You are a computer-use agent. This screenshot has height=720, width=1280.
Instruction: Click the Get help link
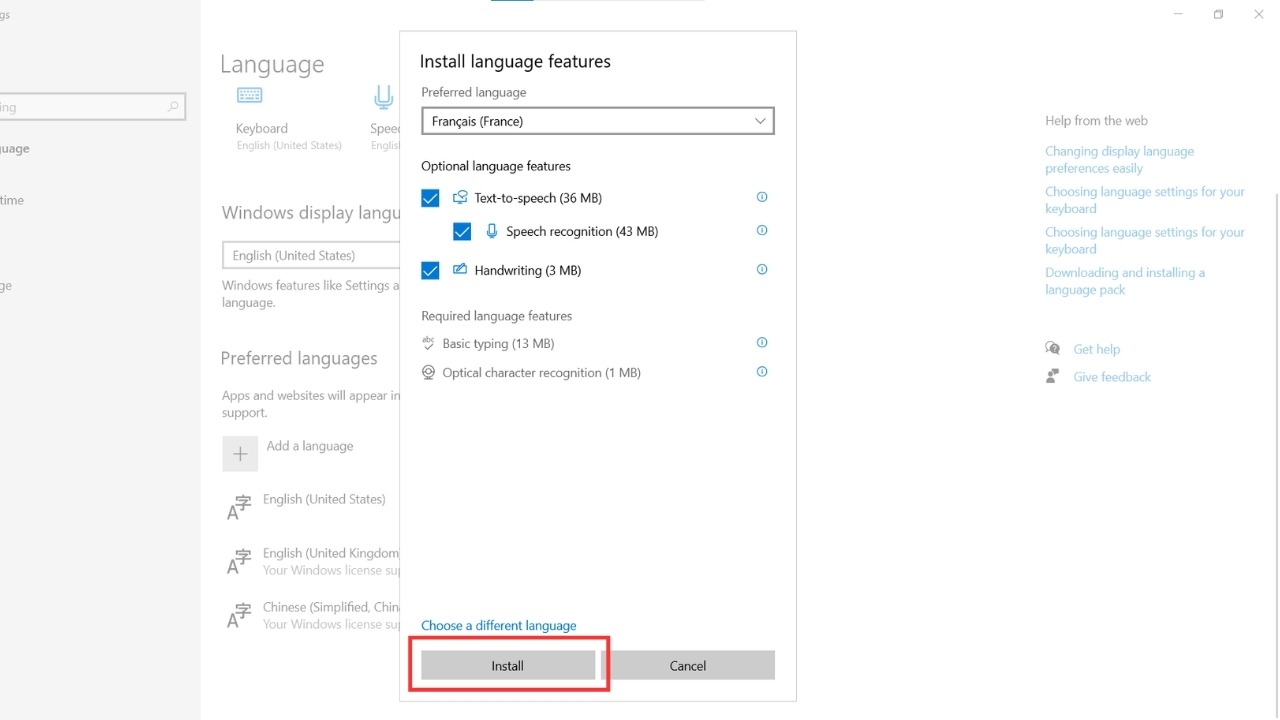pos(1097,349)
